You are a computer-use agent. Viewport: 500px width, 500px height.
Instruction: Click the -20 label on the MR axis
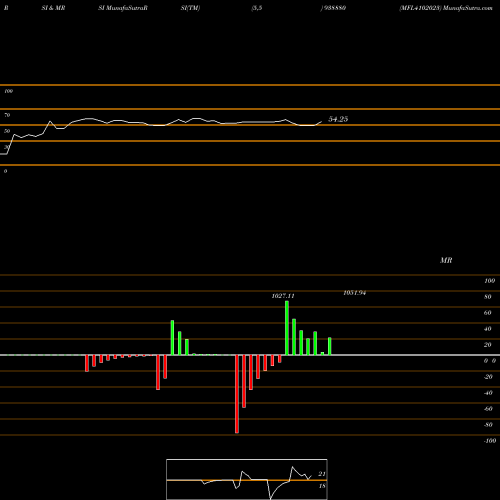[x=488, y=377]
